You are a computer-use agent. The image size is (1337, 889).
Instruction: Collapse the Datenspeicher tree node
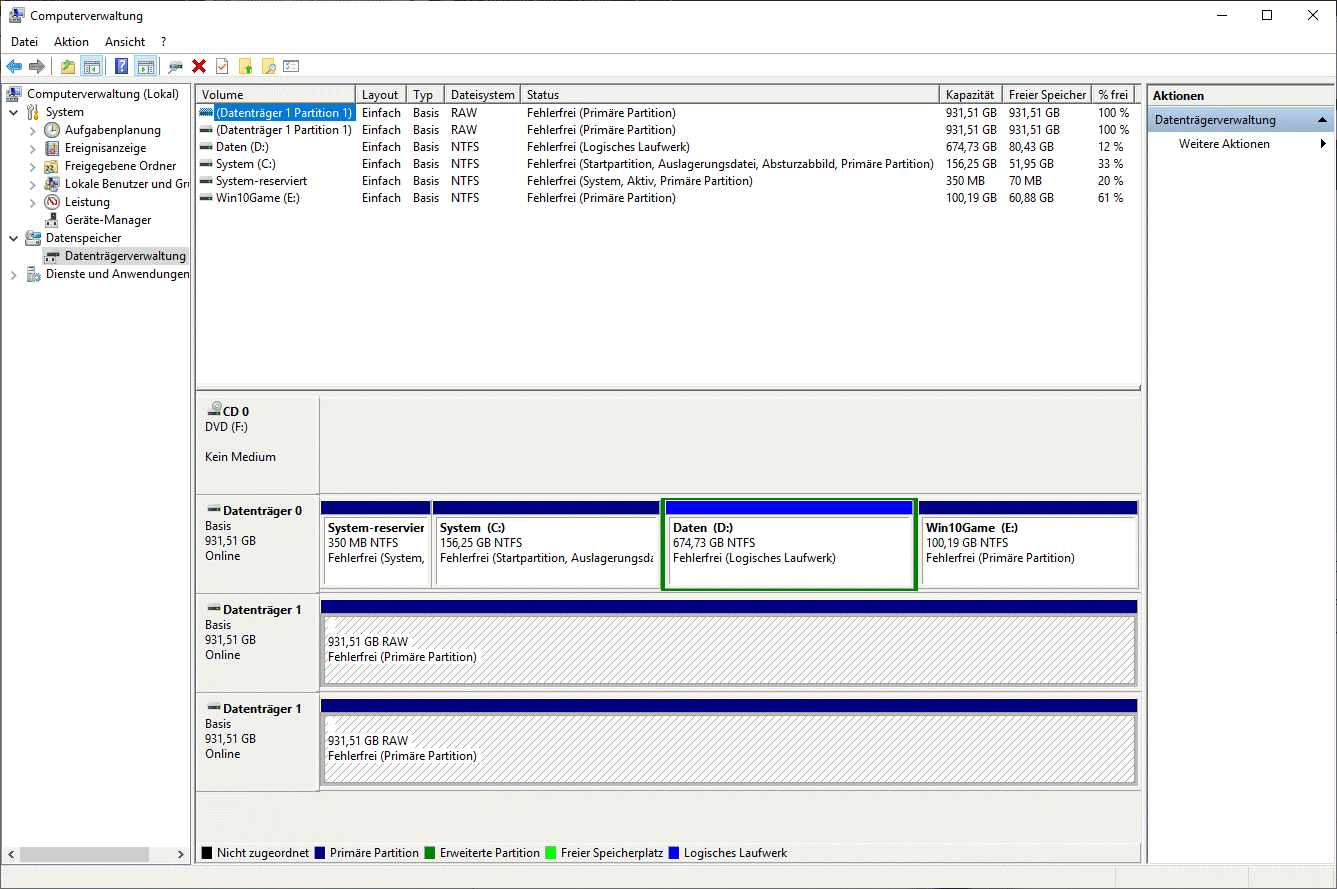point(14,238)
